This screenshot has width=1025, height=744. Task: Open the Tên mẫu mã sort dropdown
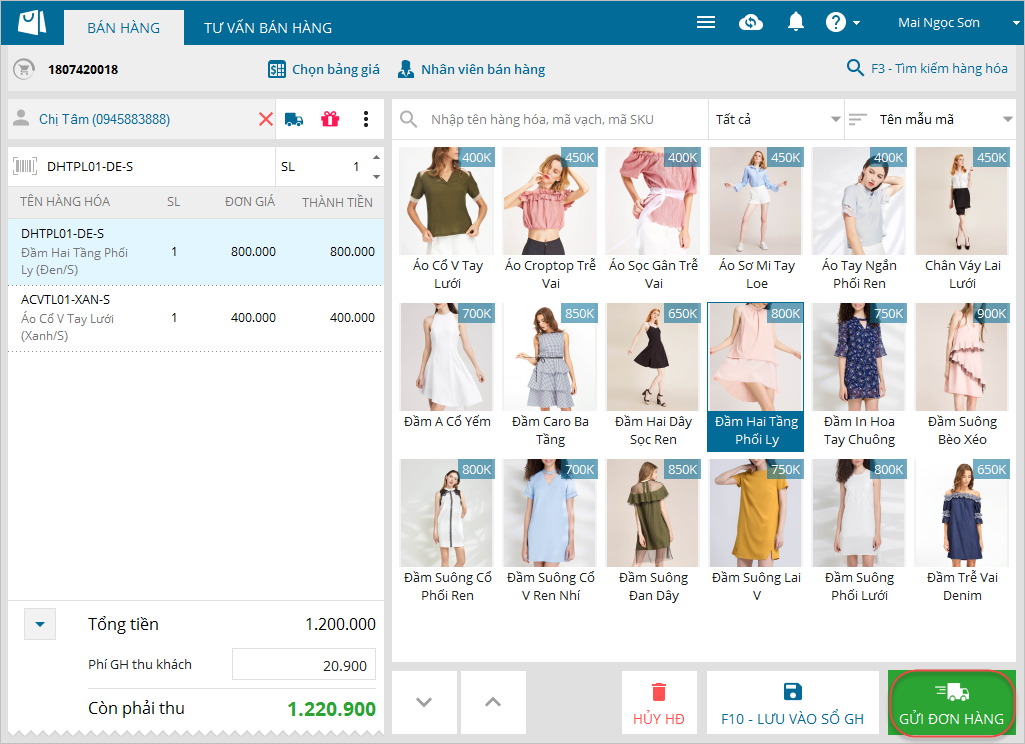click(x=931, y=119)
